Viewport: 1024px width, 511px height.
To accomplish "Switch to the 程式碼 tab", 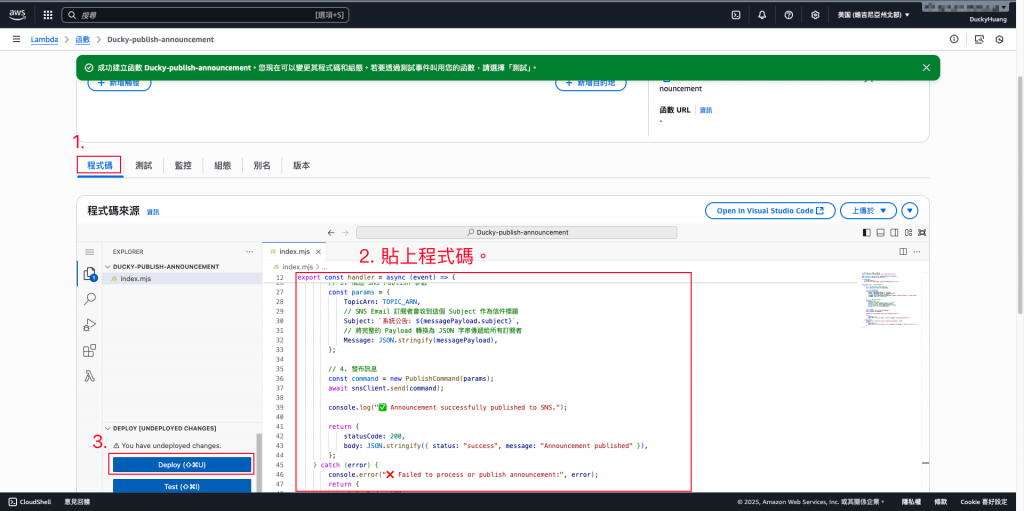I will point(100,165).
